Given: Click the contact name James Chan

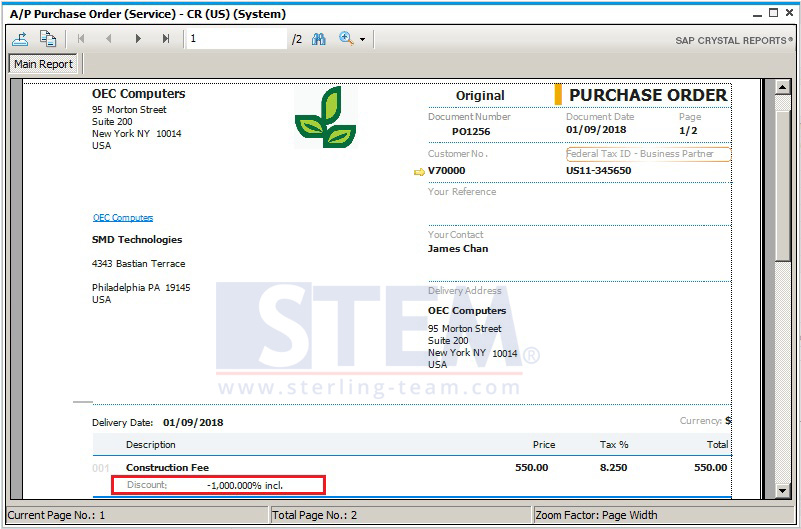Looking at the screenshot, I should point(458,249).
